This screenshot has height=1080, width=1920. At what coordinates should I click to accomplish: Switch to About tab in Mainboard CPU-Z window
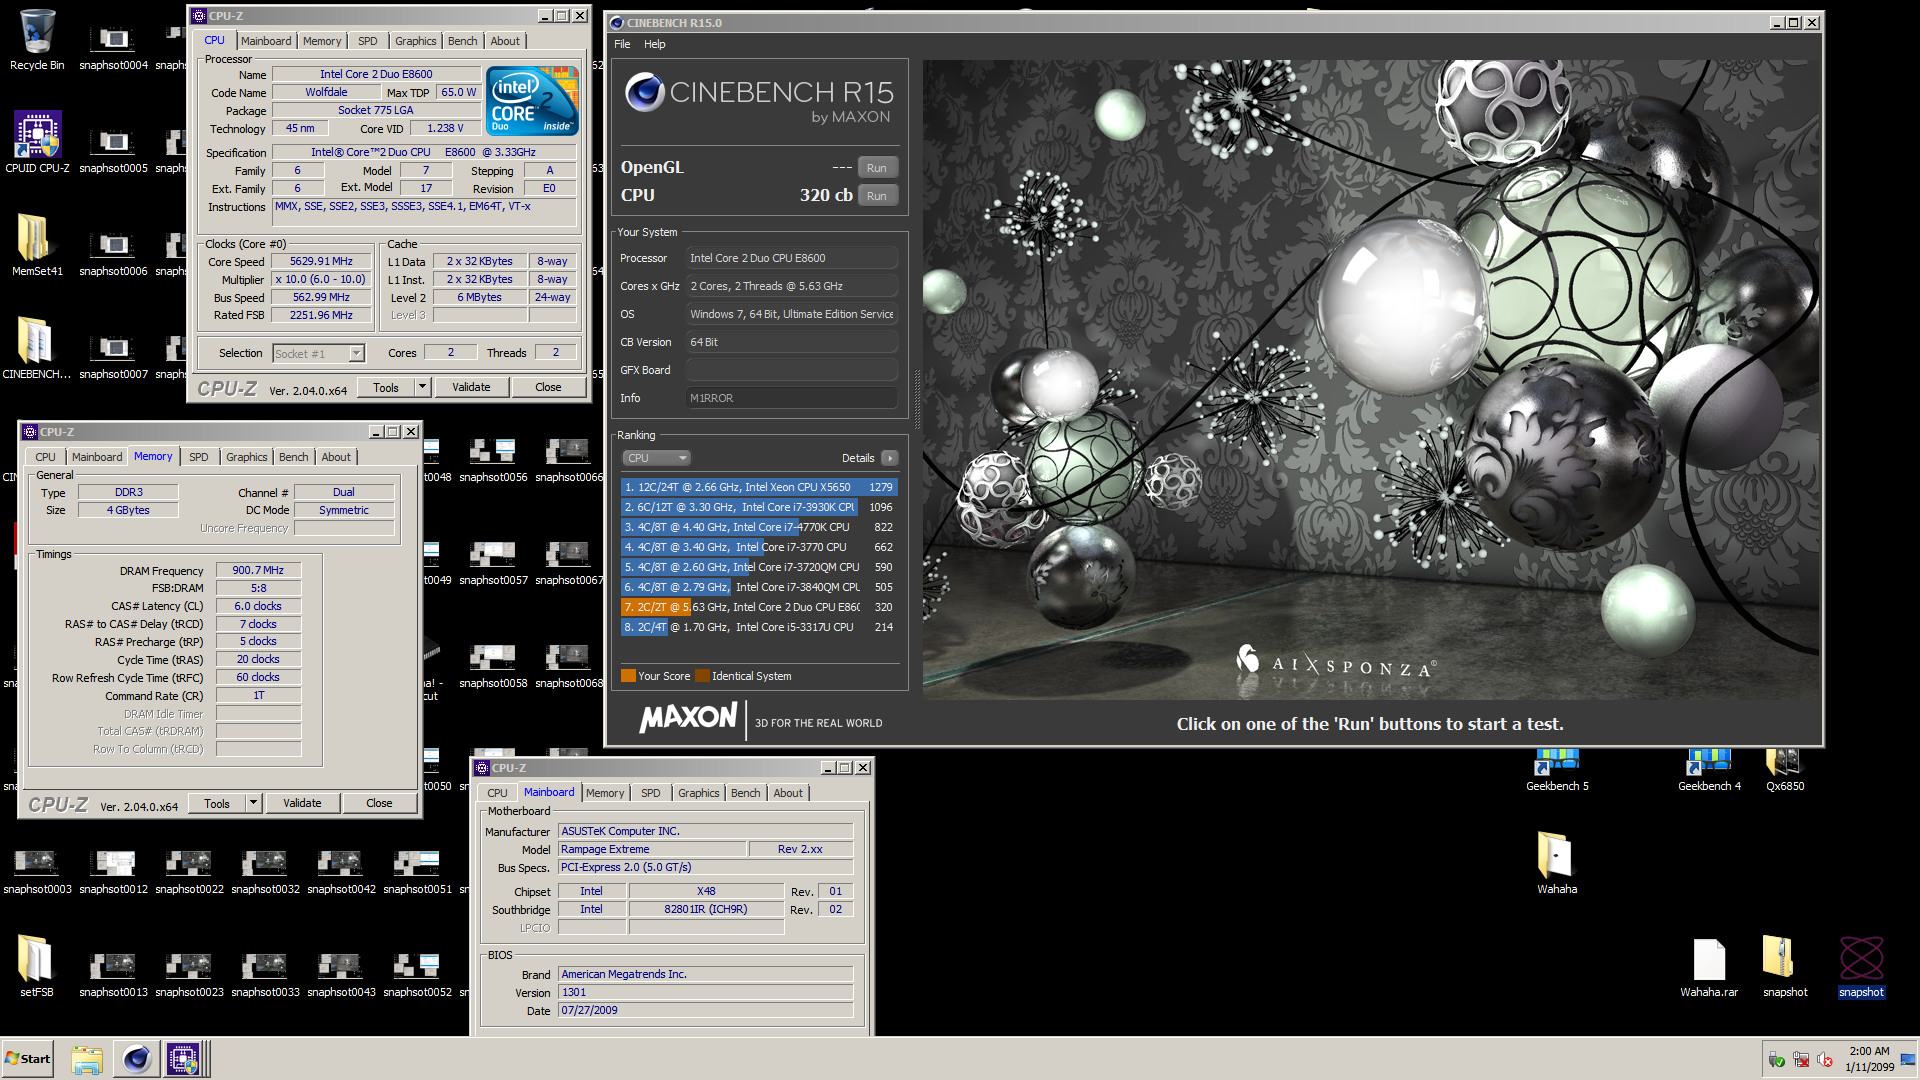(788, 793)
